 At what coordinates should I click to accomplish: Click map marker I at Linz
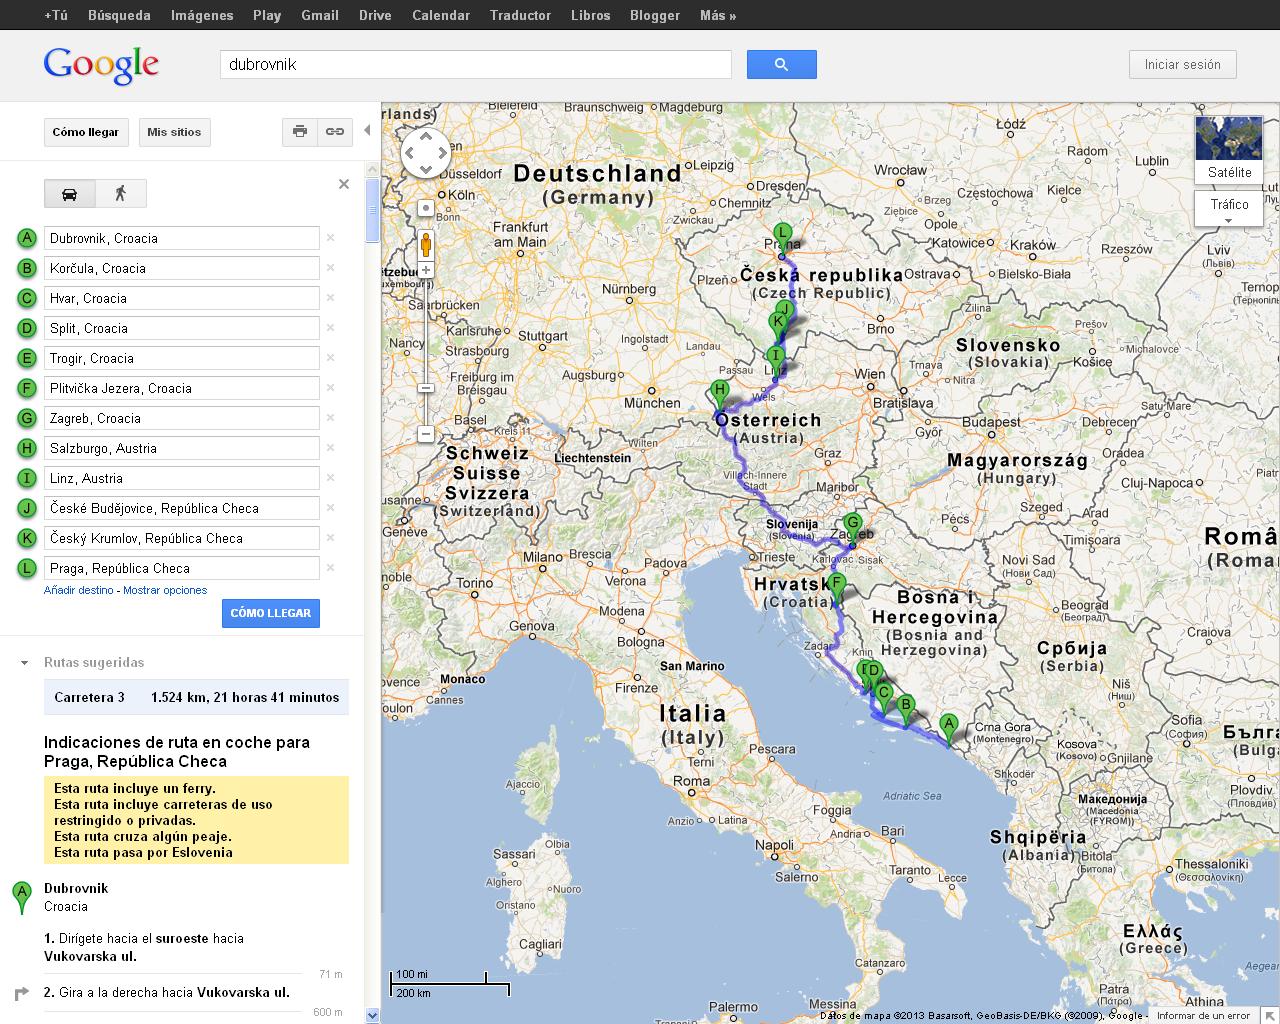pos(775,360)
